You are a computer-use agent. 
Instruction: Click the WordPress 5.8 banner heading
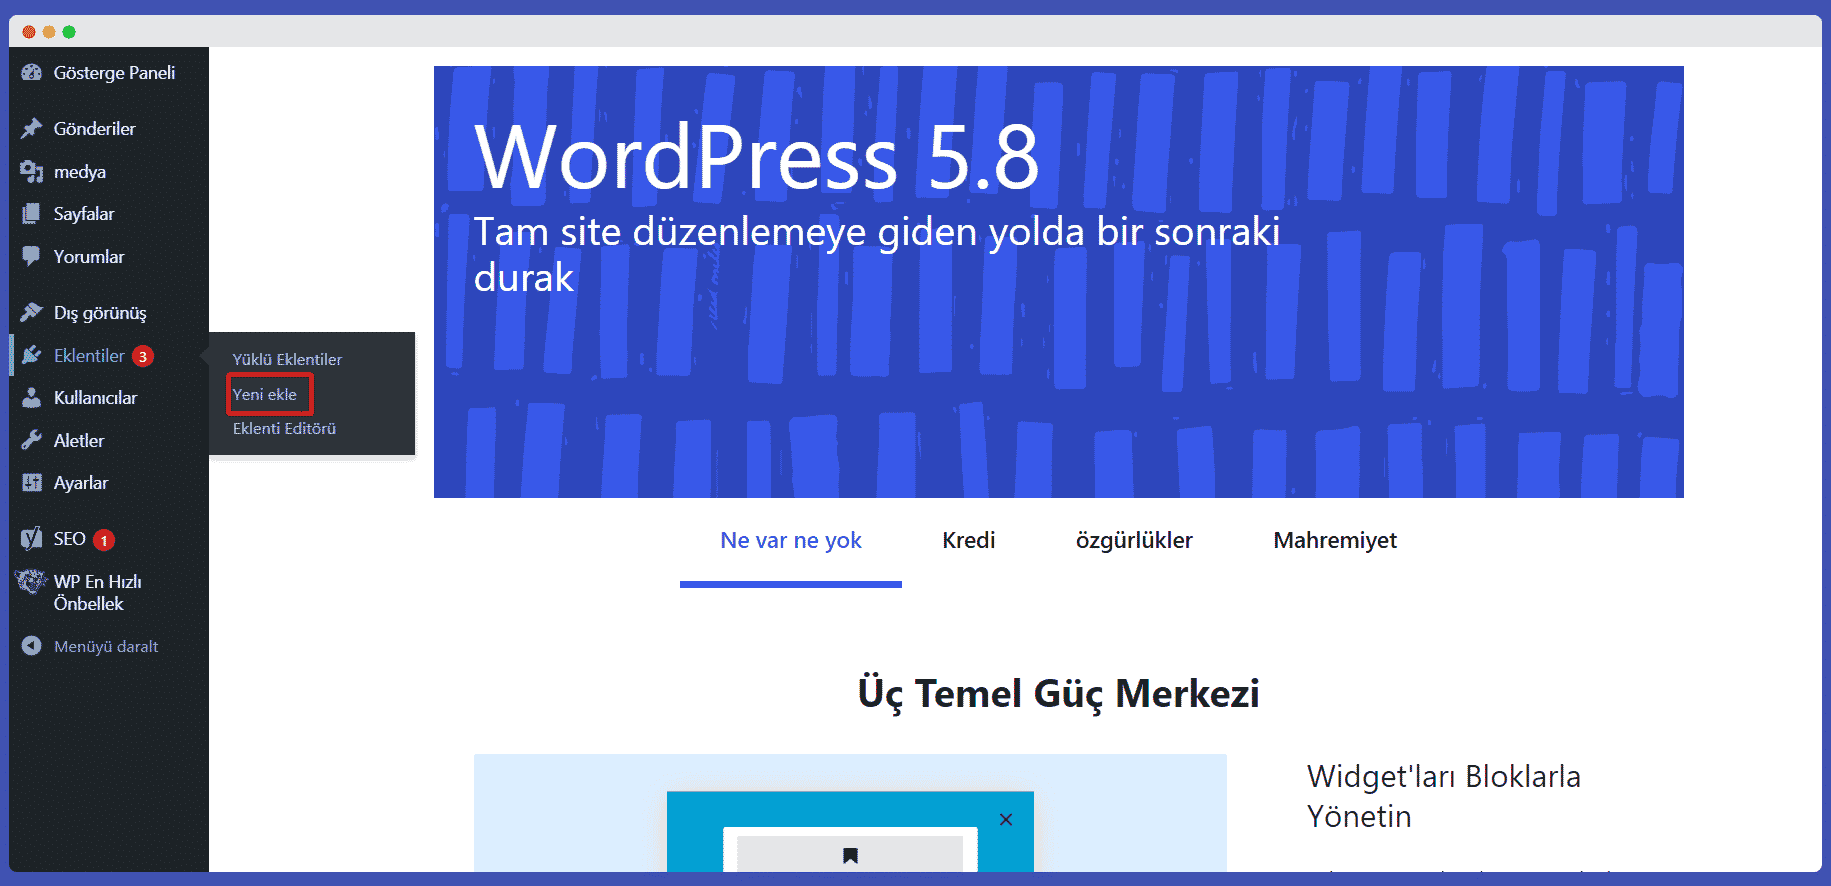pyautogui.click(x=757, y=157)
